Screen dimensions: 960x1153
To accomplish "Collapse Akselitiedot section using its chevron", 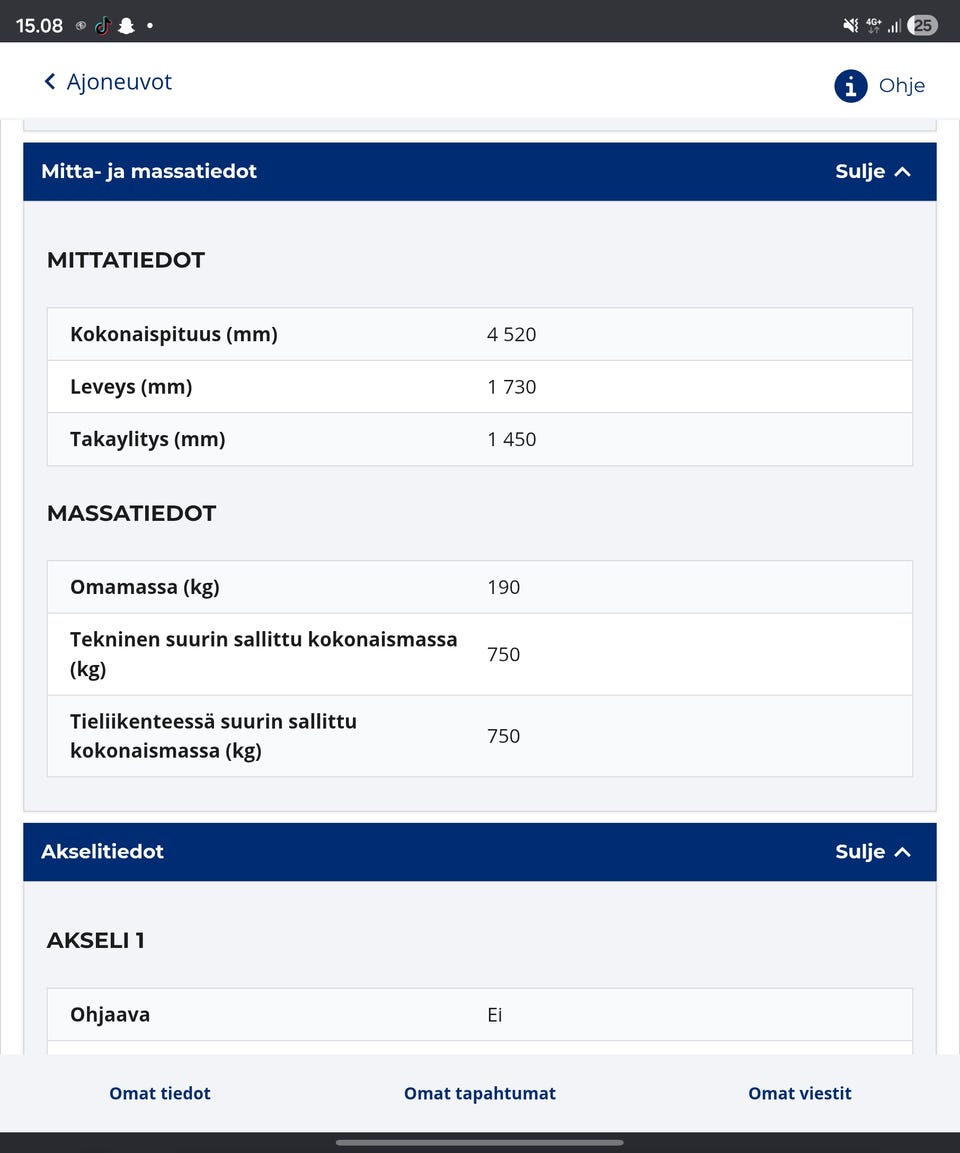I will (903, 852).
